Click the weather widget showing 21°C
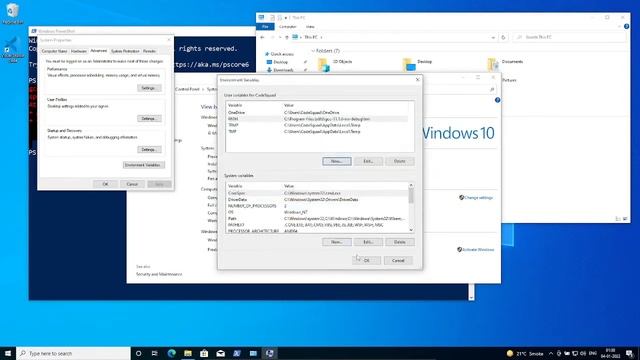Screen dimensions: 640x360 click(525, 353)
